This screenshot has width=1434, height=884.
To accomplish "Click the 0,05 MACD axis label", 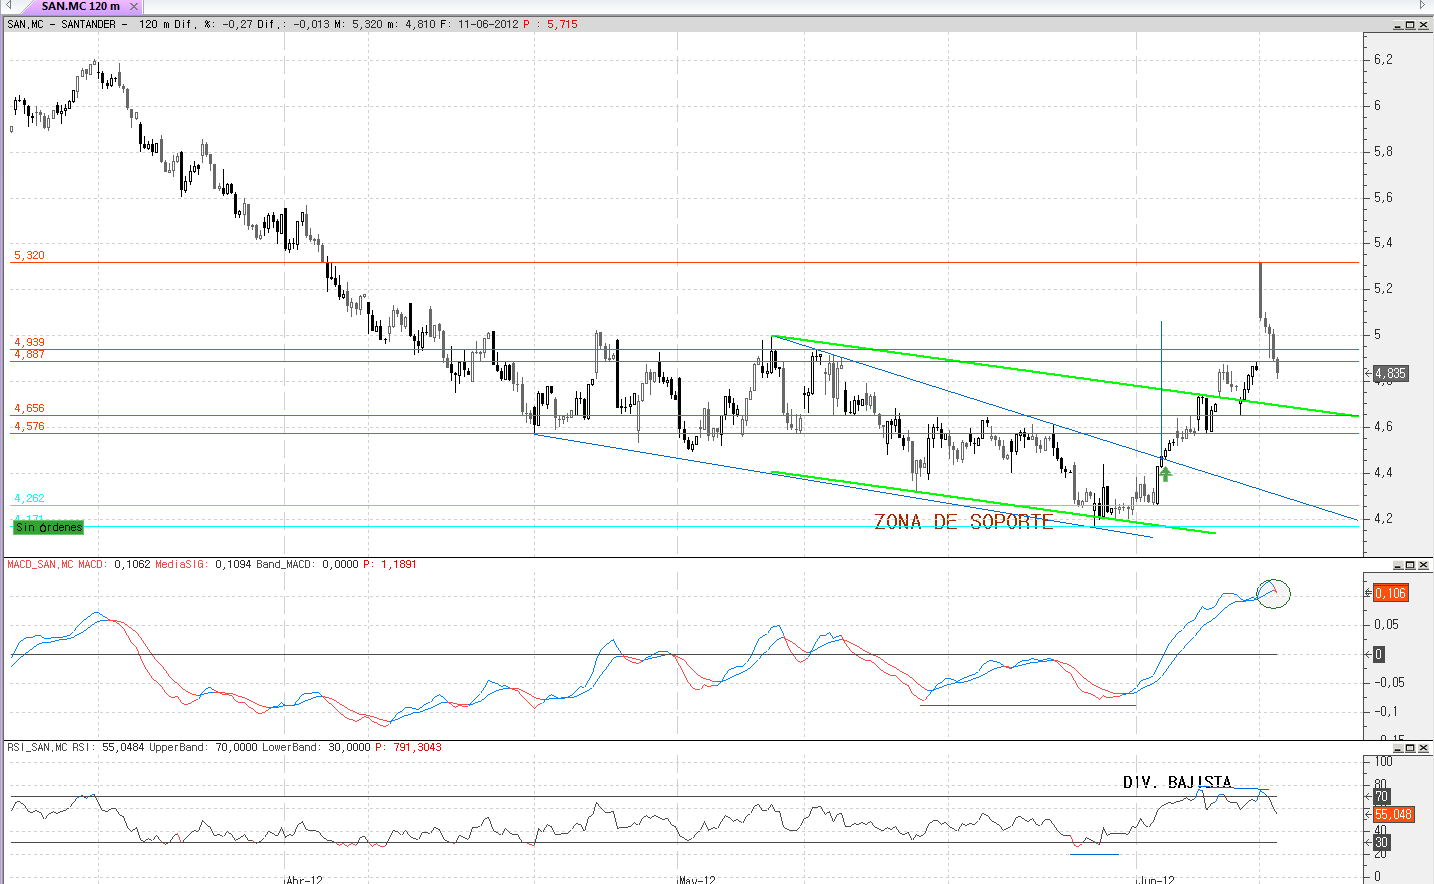I will pos(1386,624).
